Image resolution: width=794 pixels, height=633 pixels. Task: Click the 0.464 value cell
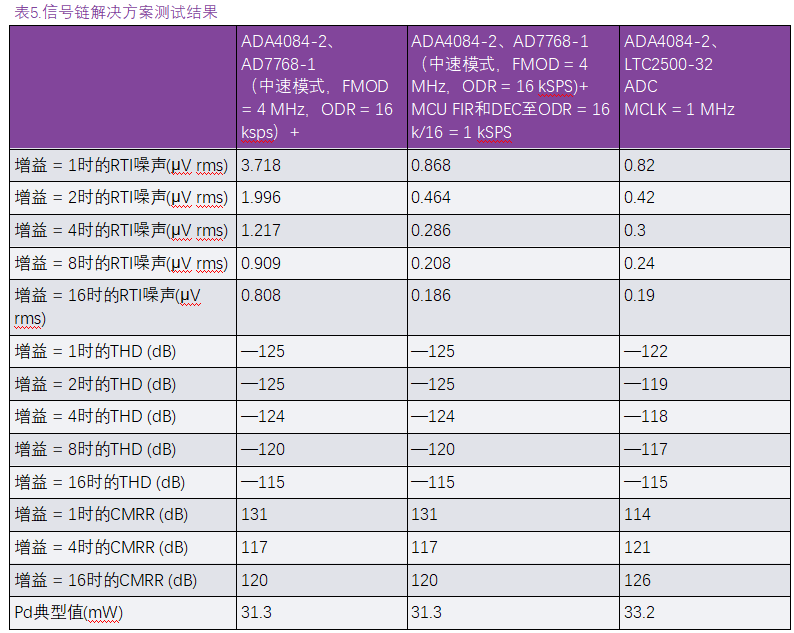tap(431, 197)
